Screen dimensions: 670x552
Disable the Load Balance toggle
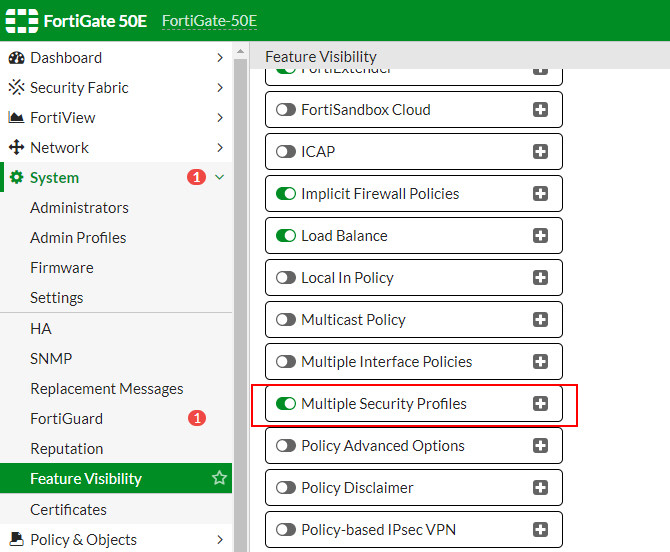(286, 235)
